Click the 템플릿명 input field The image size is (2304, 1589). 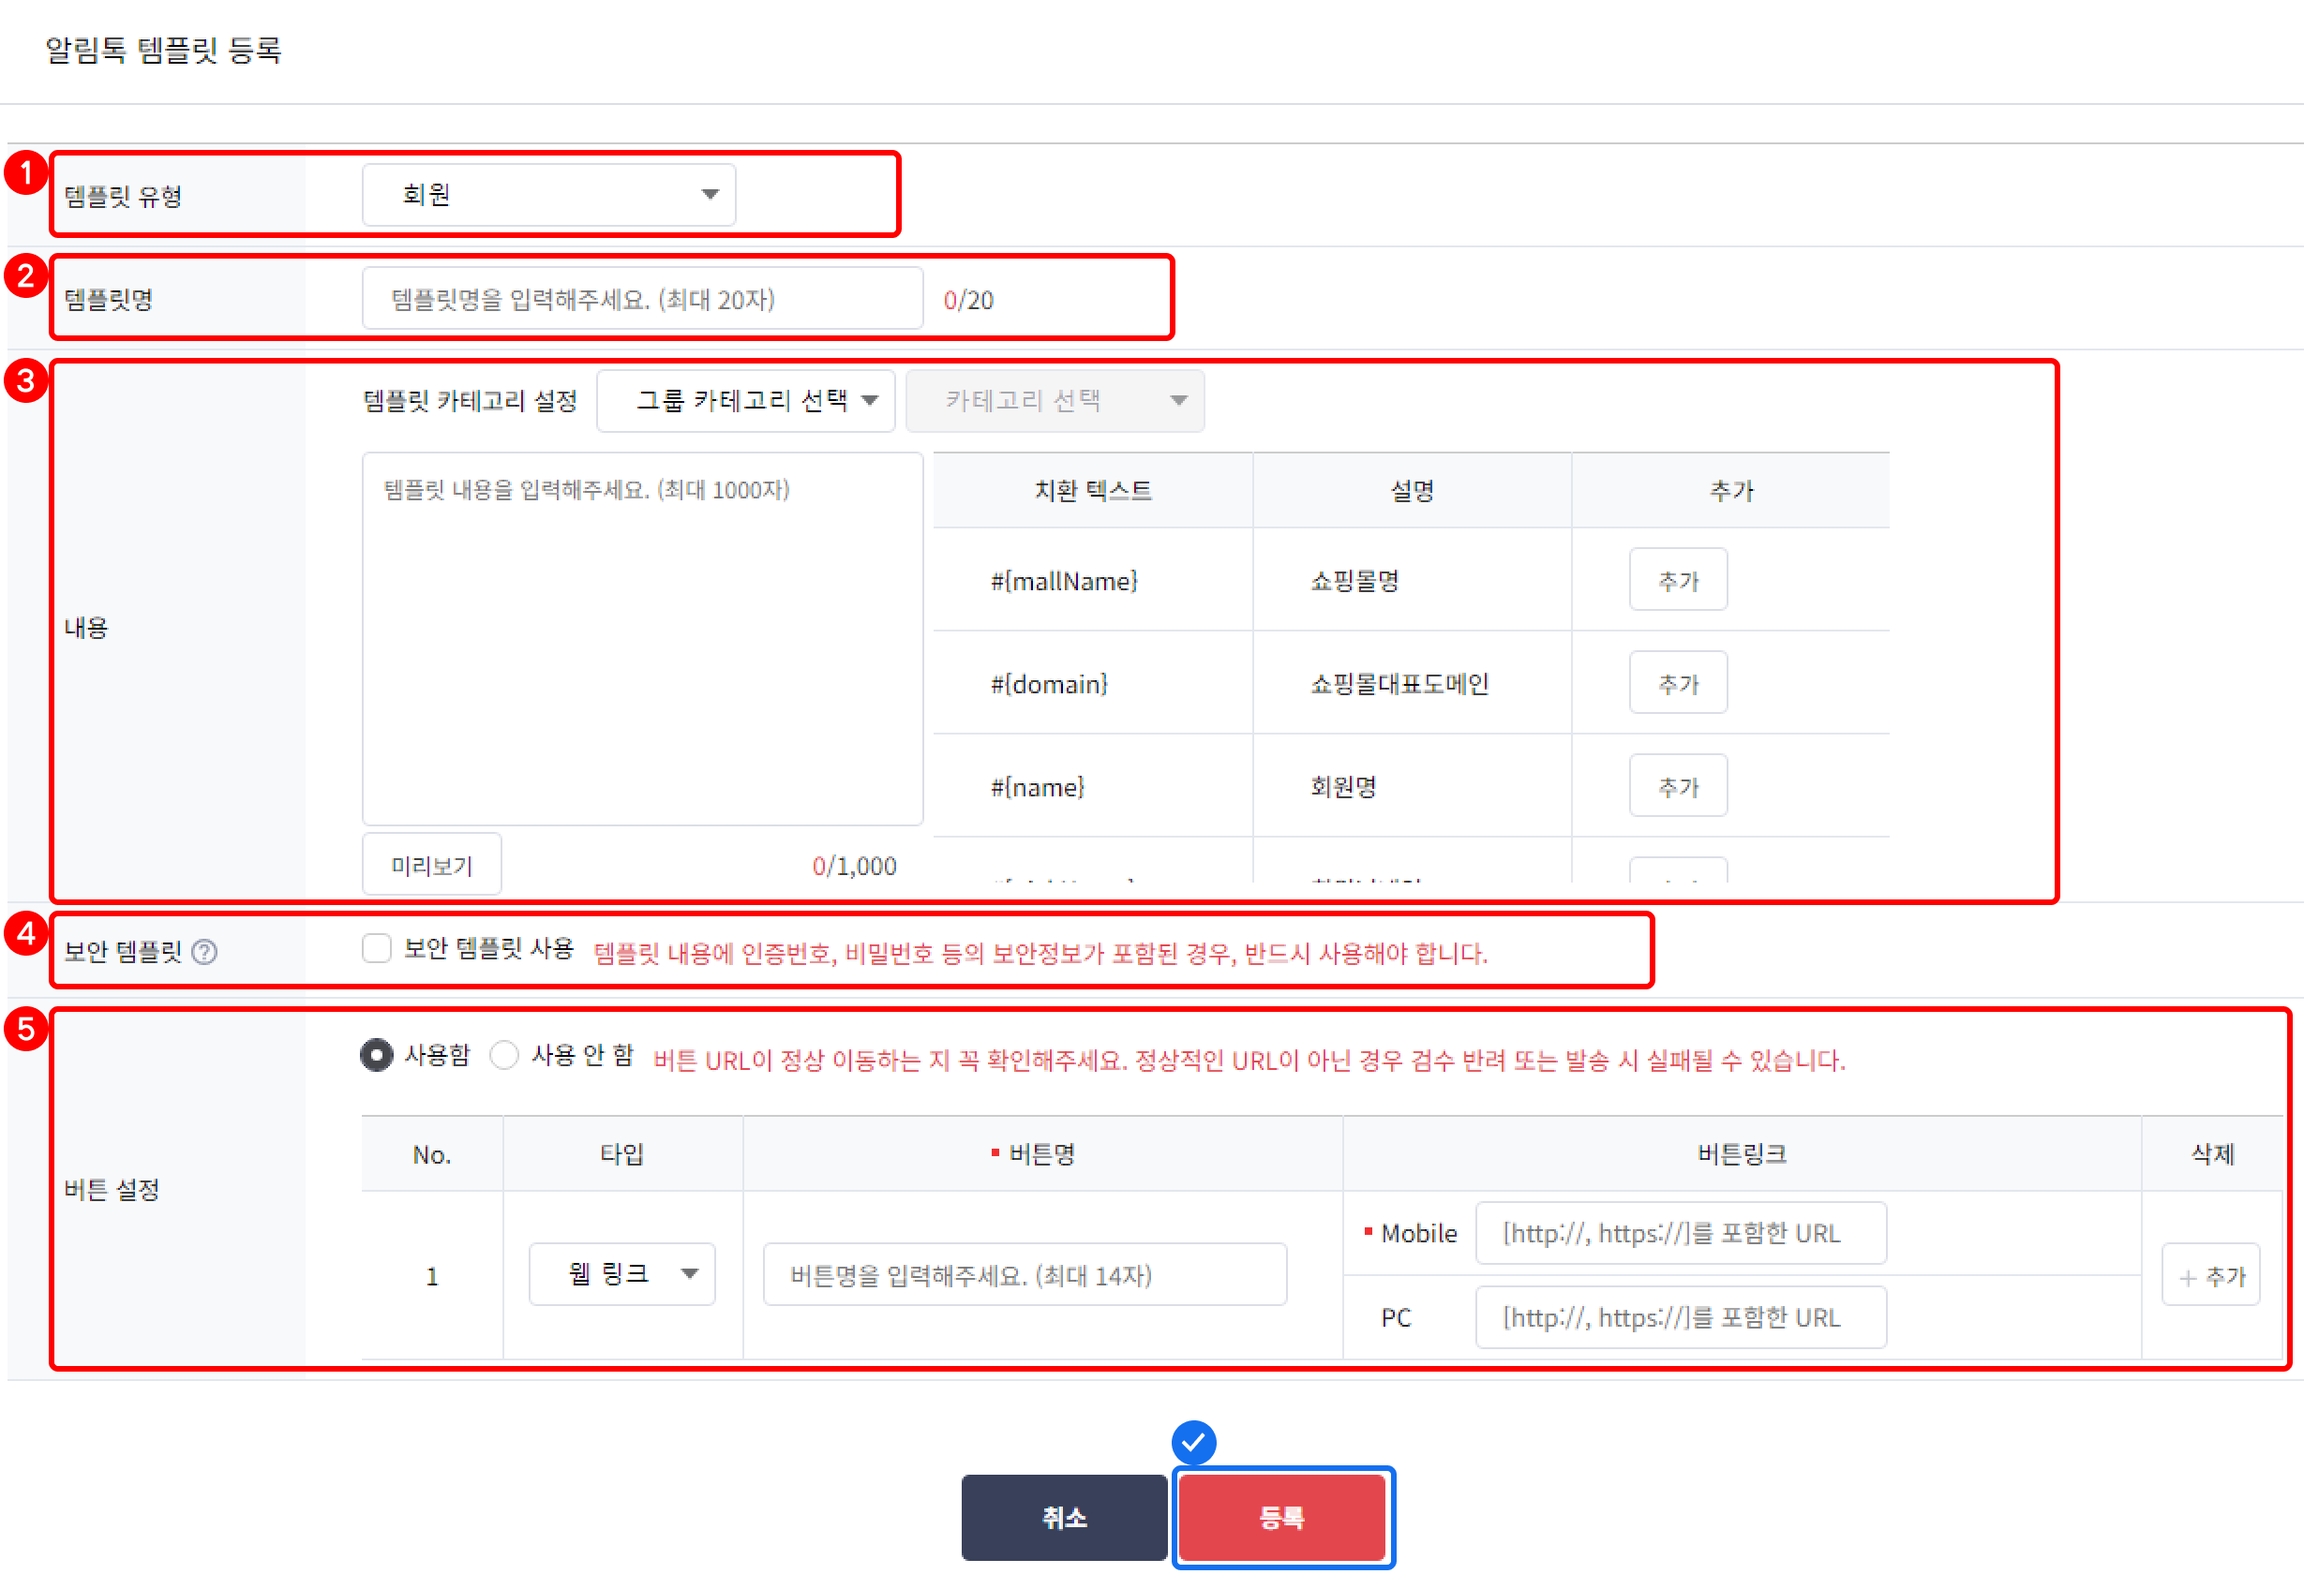641,299
